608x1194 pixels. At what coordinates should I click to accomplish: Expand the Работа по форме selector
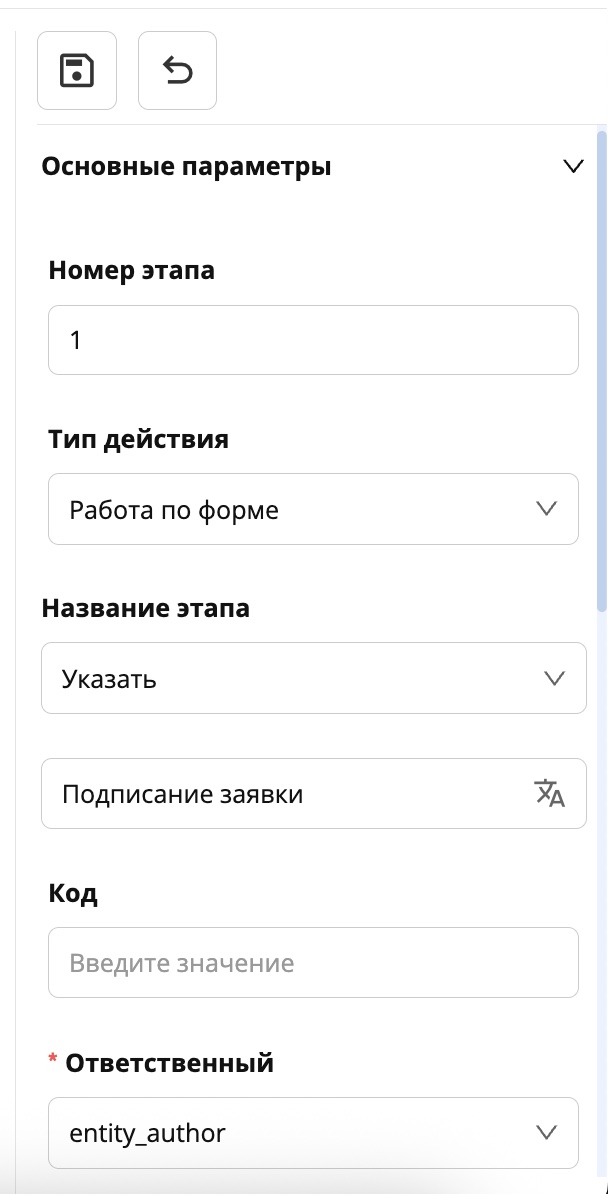[x=313, y=509]
